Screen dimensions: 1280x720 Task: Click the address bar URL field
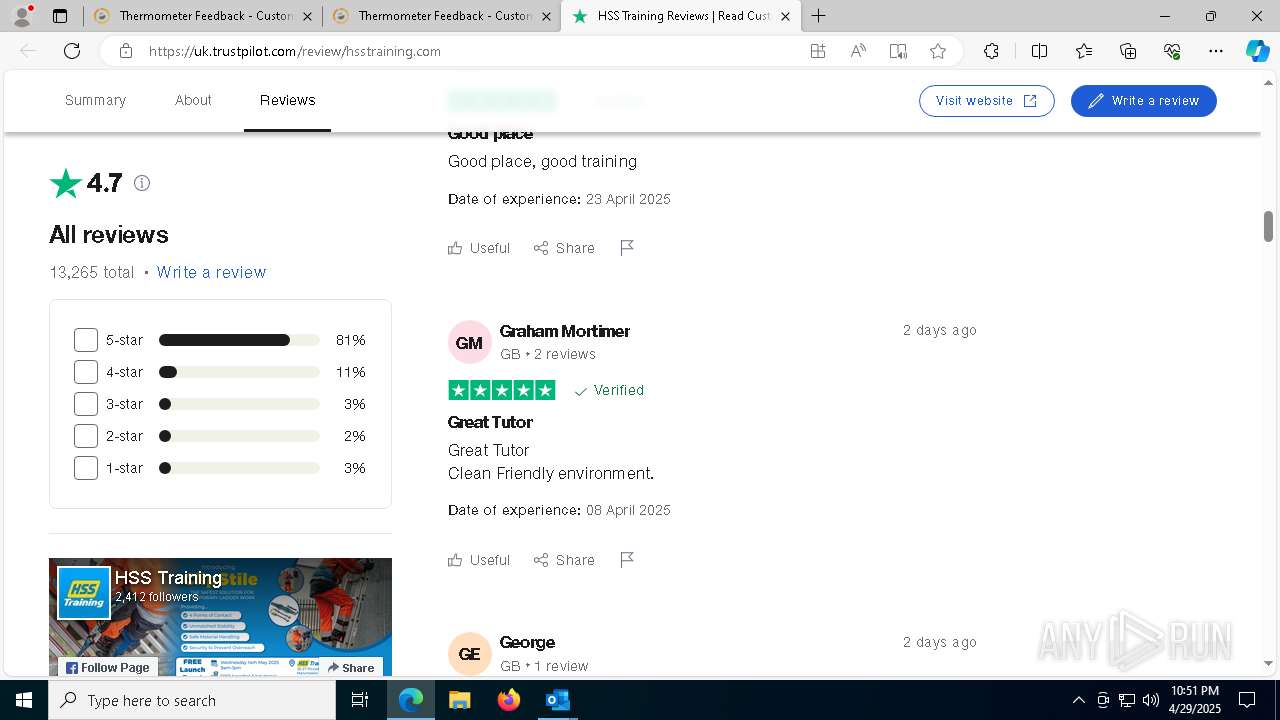tap(470, 51)
